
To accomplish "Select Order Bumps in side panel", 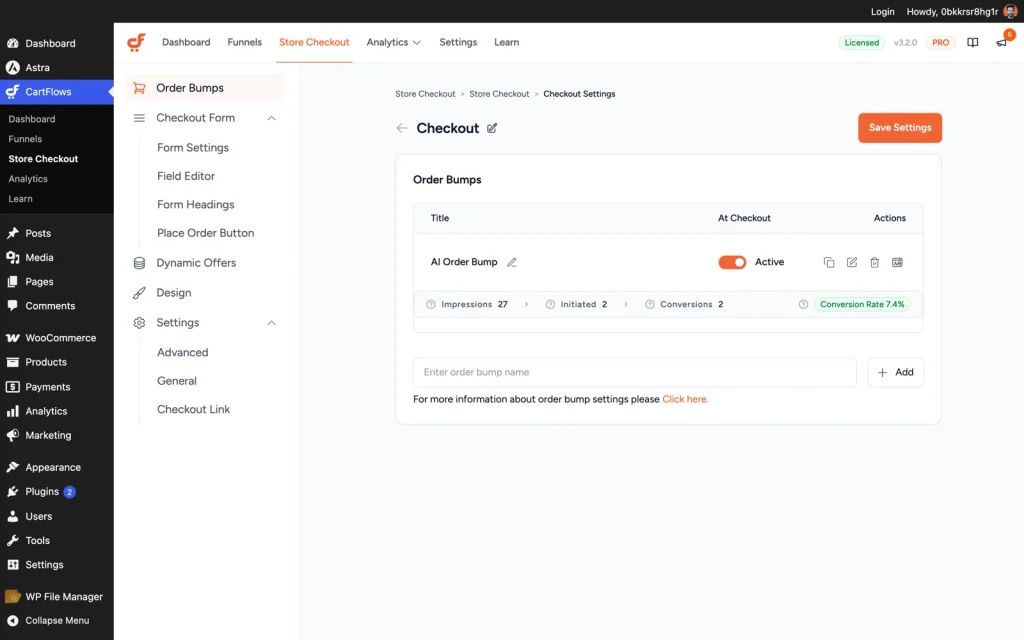I will (205, 88).
